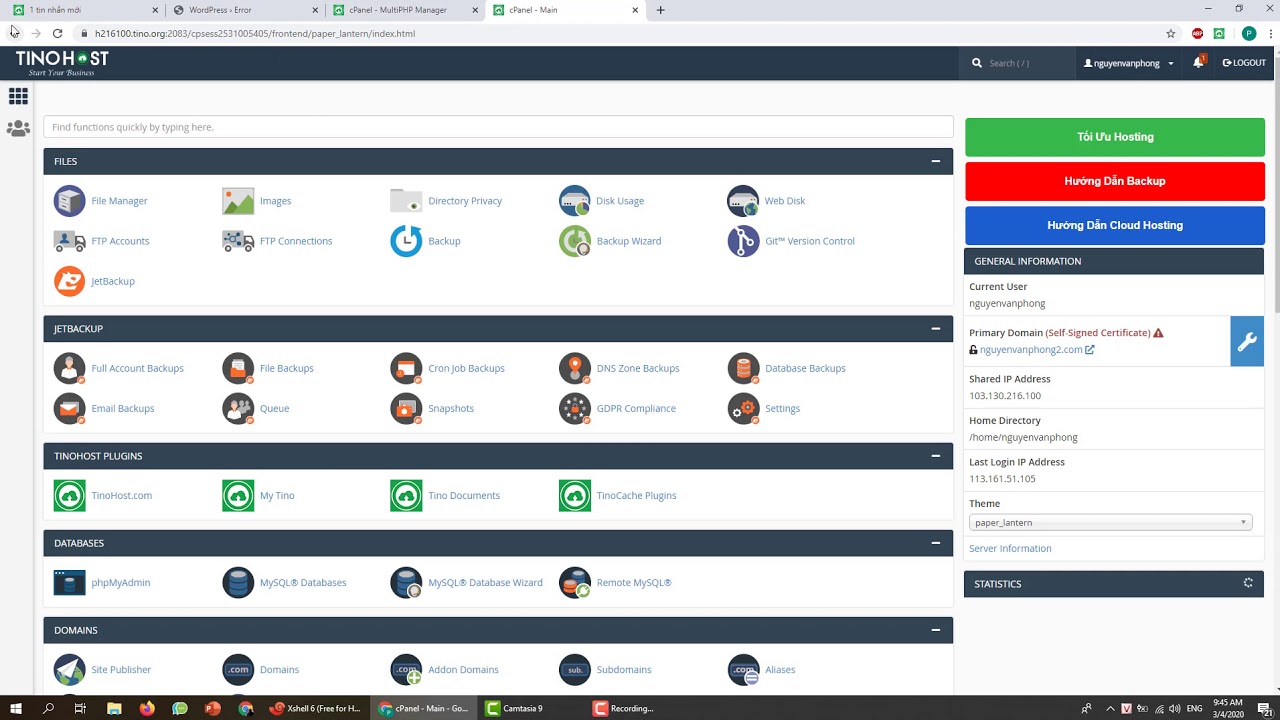This screenshot has width=1280, height=720.
Task: Click the wrench icon beside Primary Domain
Action: pyautogui.click(x=1247, y=342)
